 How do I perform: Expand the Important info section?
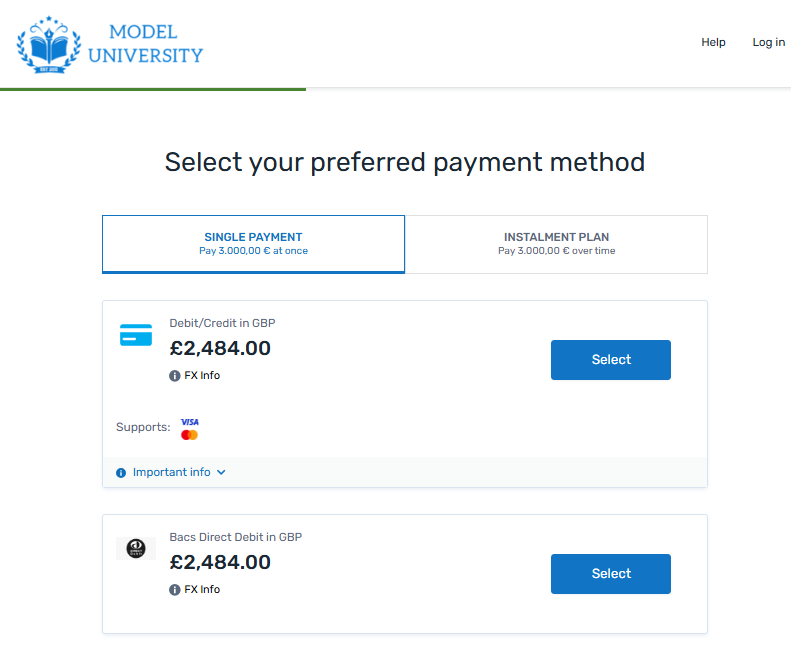coord(171,473)
